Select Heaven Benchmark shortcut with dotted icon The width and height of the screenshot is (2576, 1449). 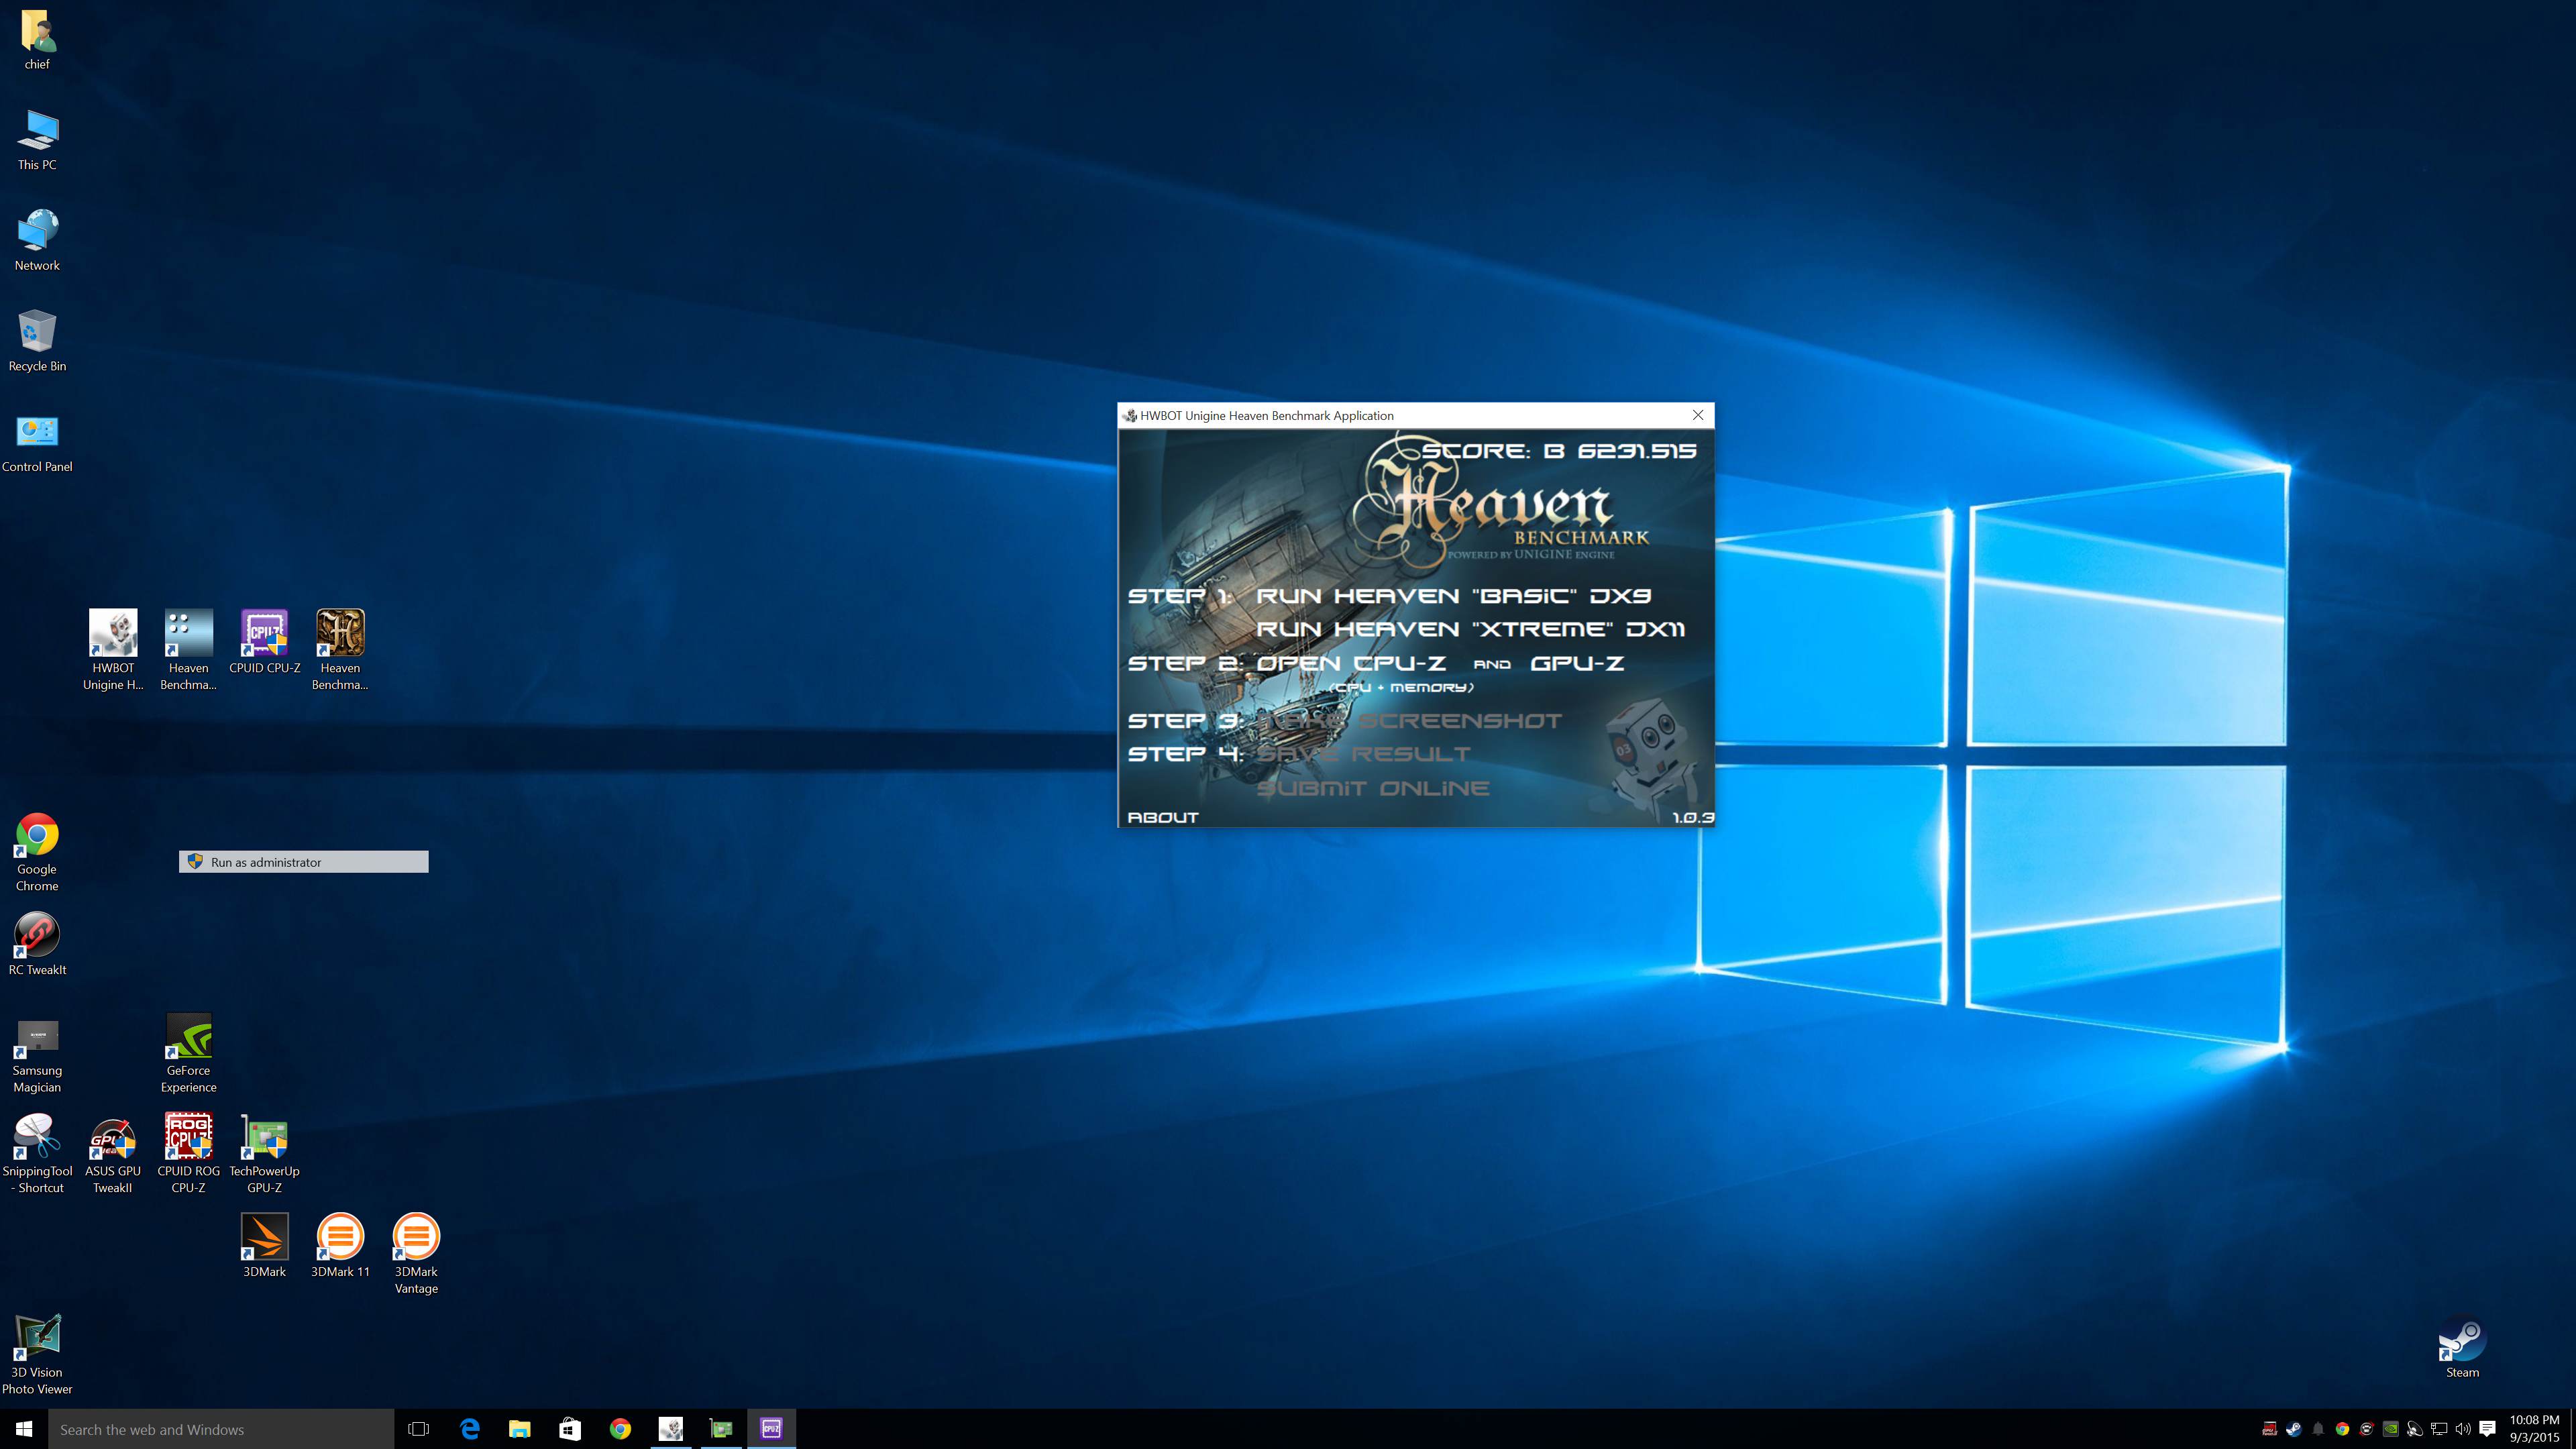click(188, 650)
